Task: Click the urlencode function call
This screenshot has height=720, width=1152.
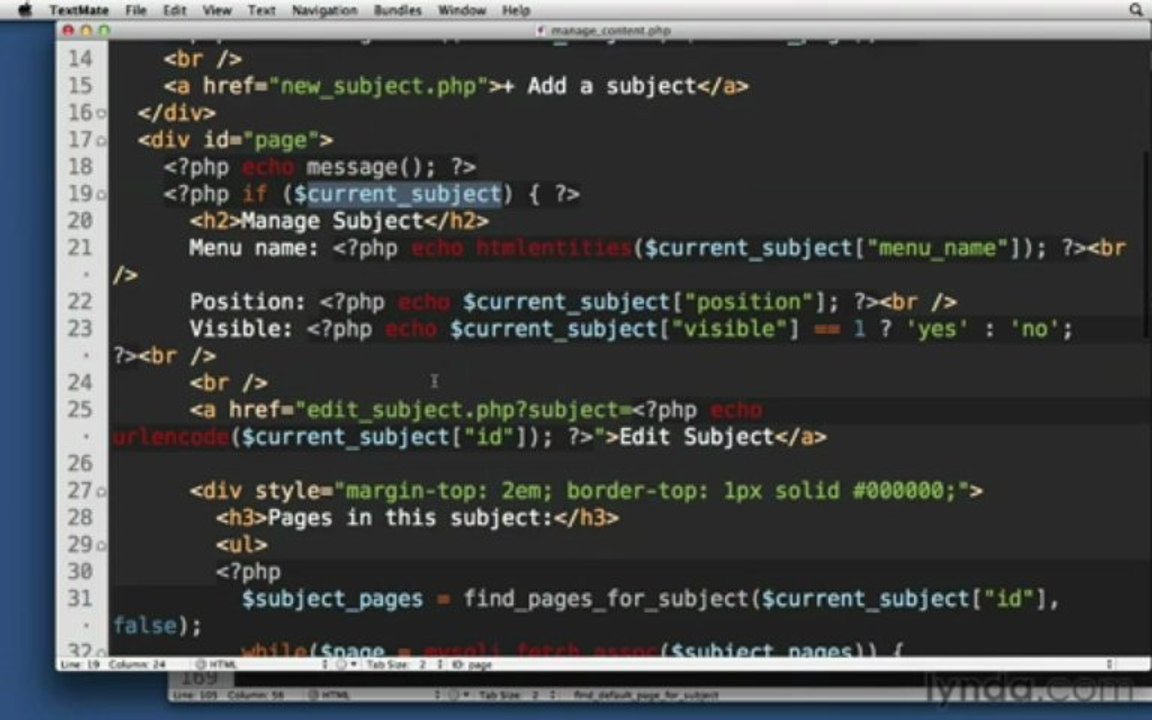Action: pos(171,437)
